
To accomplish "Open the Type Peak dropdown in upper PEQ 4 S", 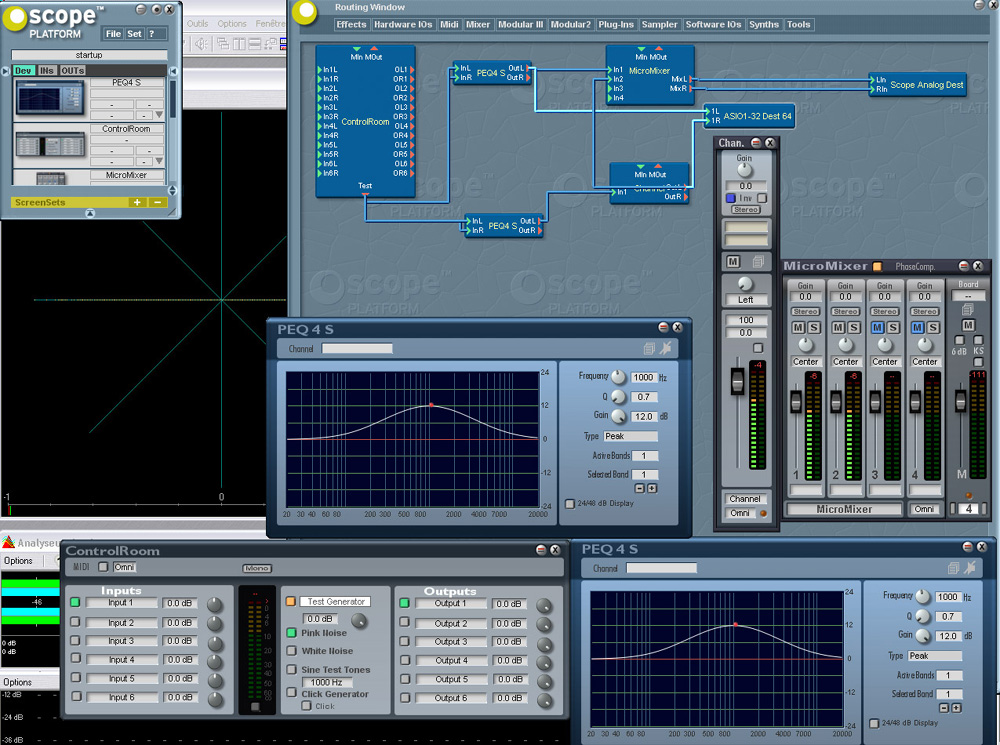I will (630, 436).
